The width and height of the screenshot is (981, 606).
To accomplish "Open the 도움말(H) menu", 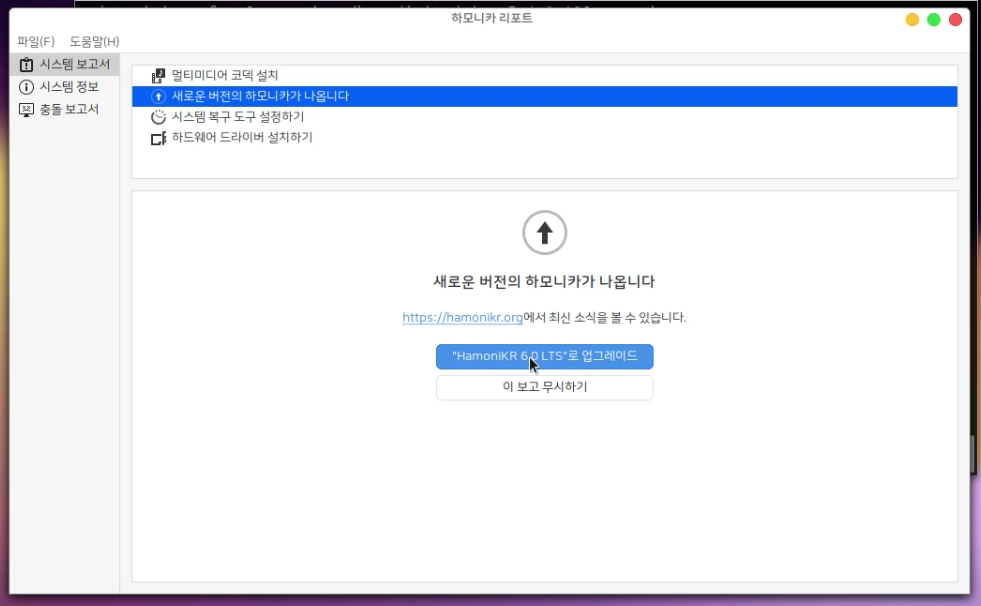I will click(x=94, y=41).
